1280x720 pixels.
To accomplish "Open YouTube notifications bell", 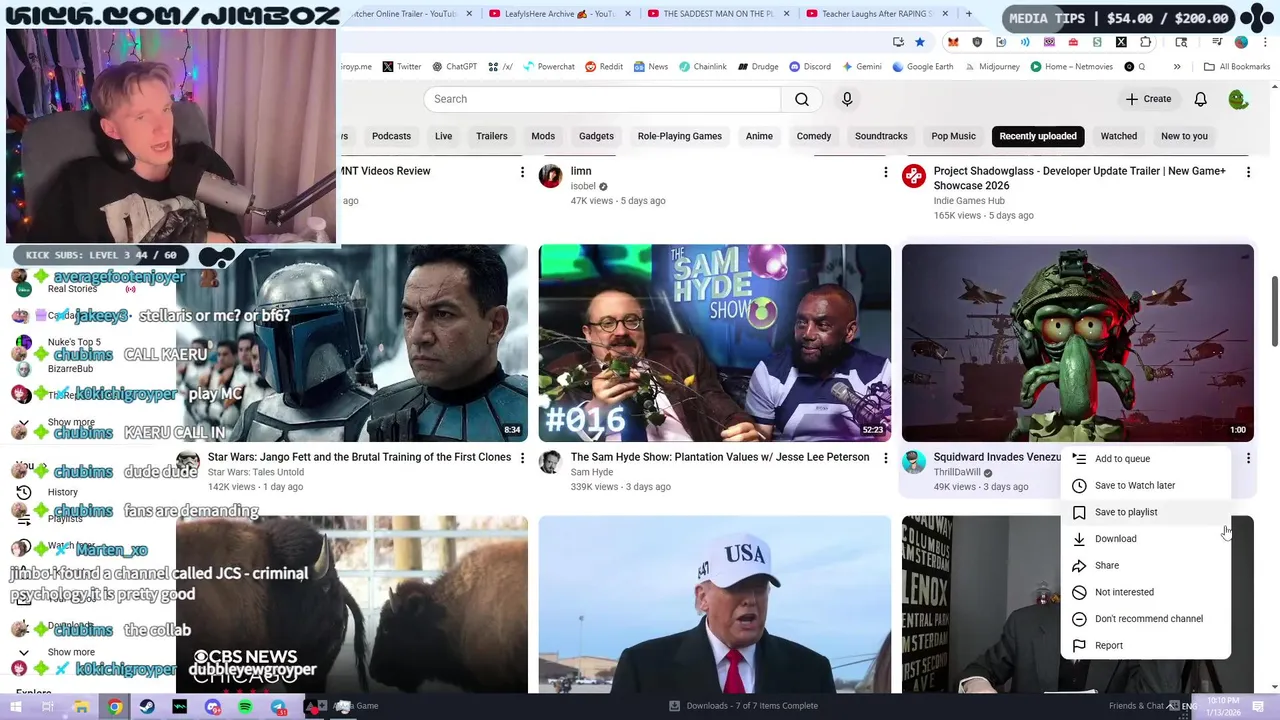I will 1200,99.
